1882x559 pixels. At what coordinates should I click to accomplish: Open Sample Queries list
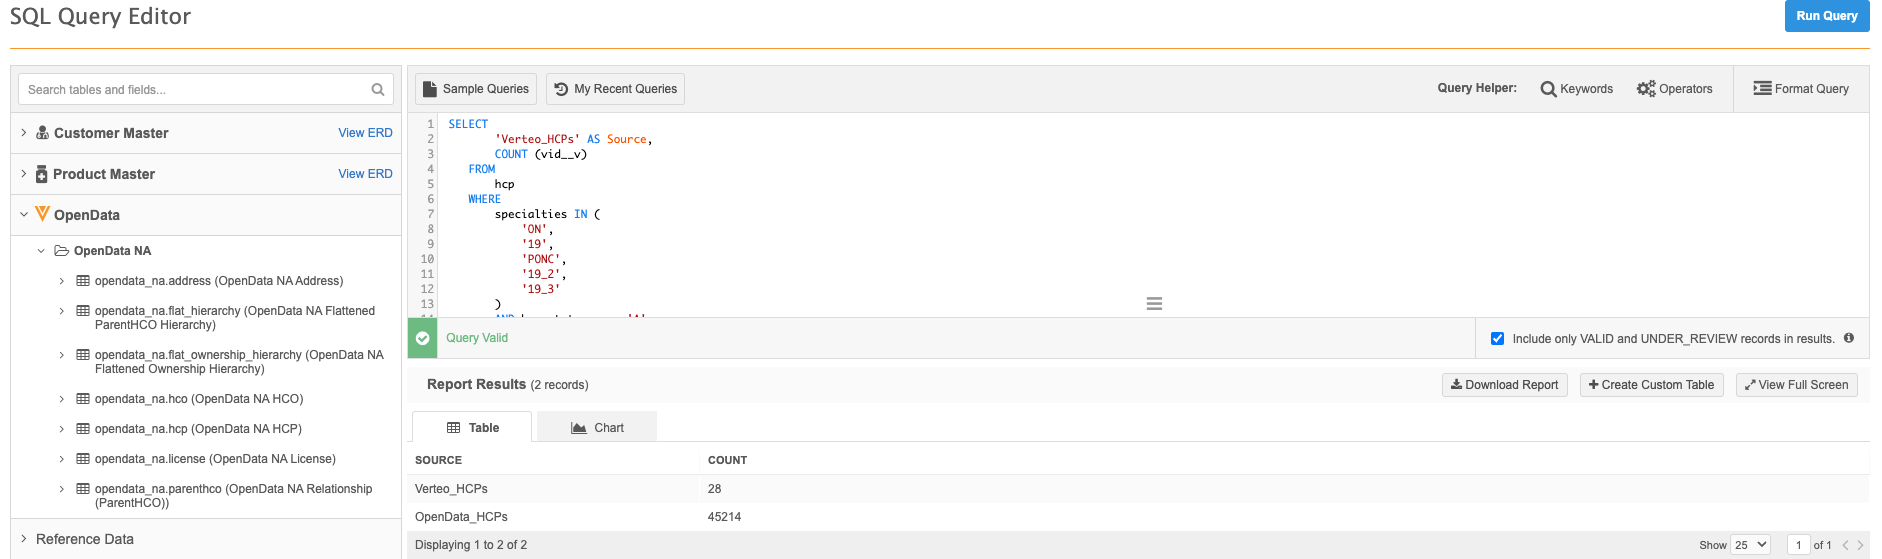(x=476, y=89)
